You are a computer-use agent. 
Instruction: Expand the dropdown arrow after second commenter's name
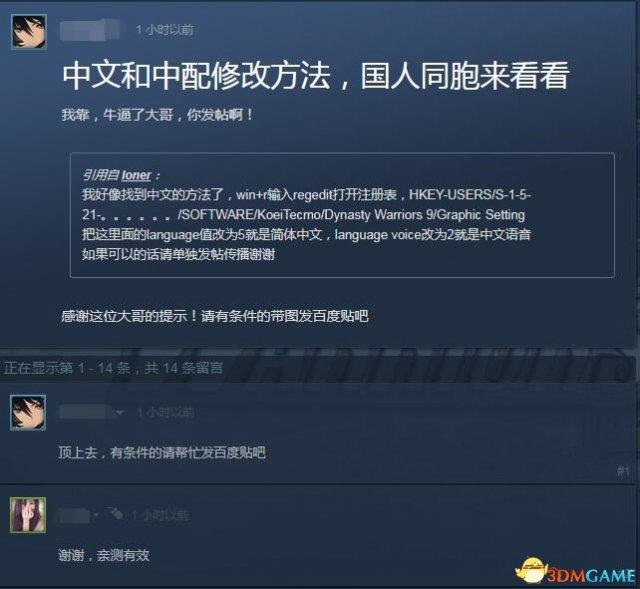click(x=96, y=515)
